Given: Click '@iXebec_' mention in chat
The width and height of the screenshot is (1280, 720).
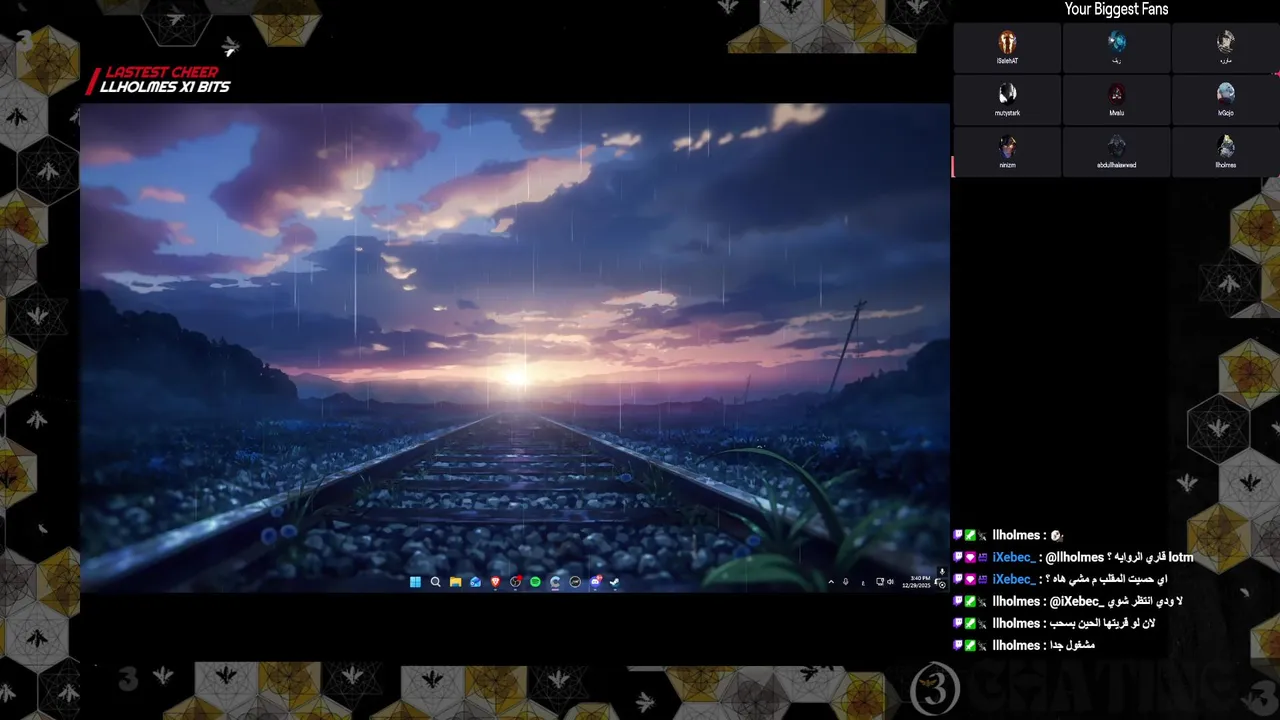Looking at the screenshot, I should [1078, 601].
